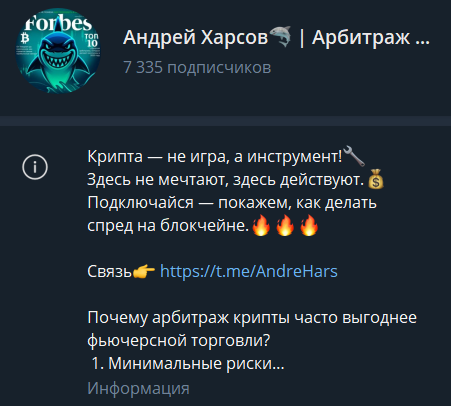Viewport: 451px width, 406px height.
Task: Click the channel title Андрей Харсов
Action: click(195, 37)
